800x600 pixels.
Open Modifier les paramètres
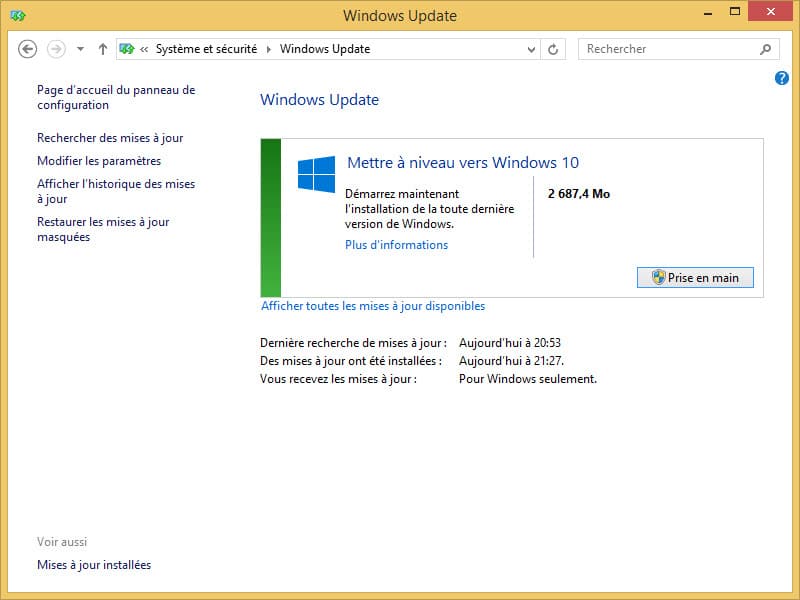tap(99, 161)
